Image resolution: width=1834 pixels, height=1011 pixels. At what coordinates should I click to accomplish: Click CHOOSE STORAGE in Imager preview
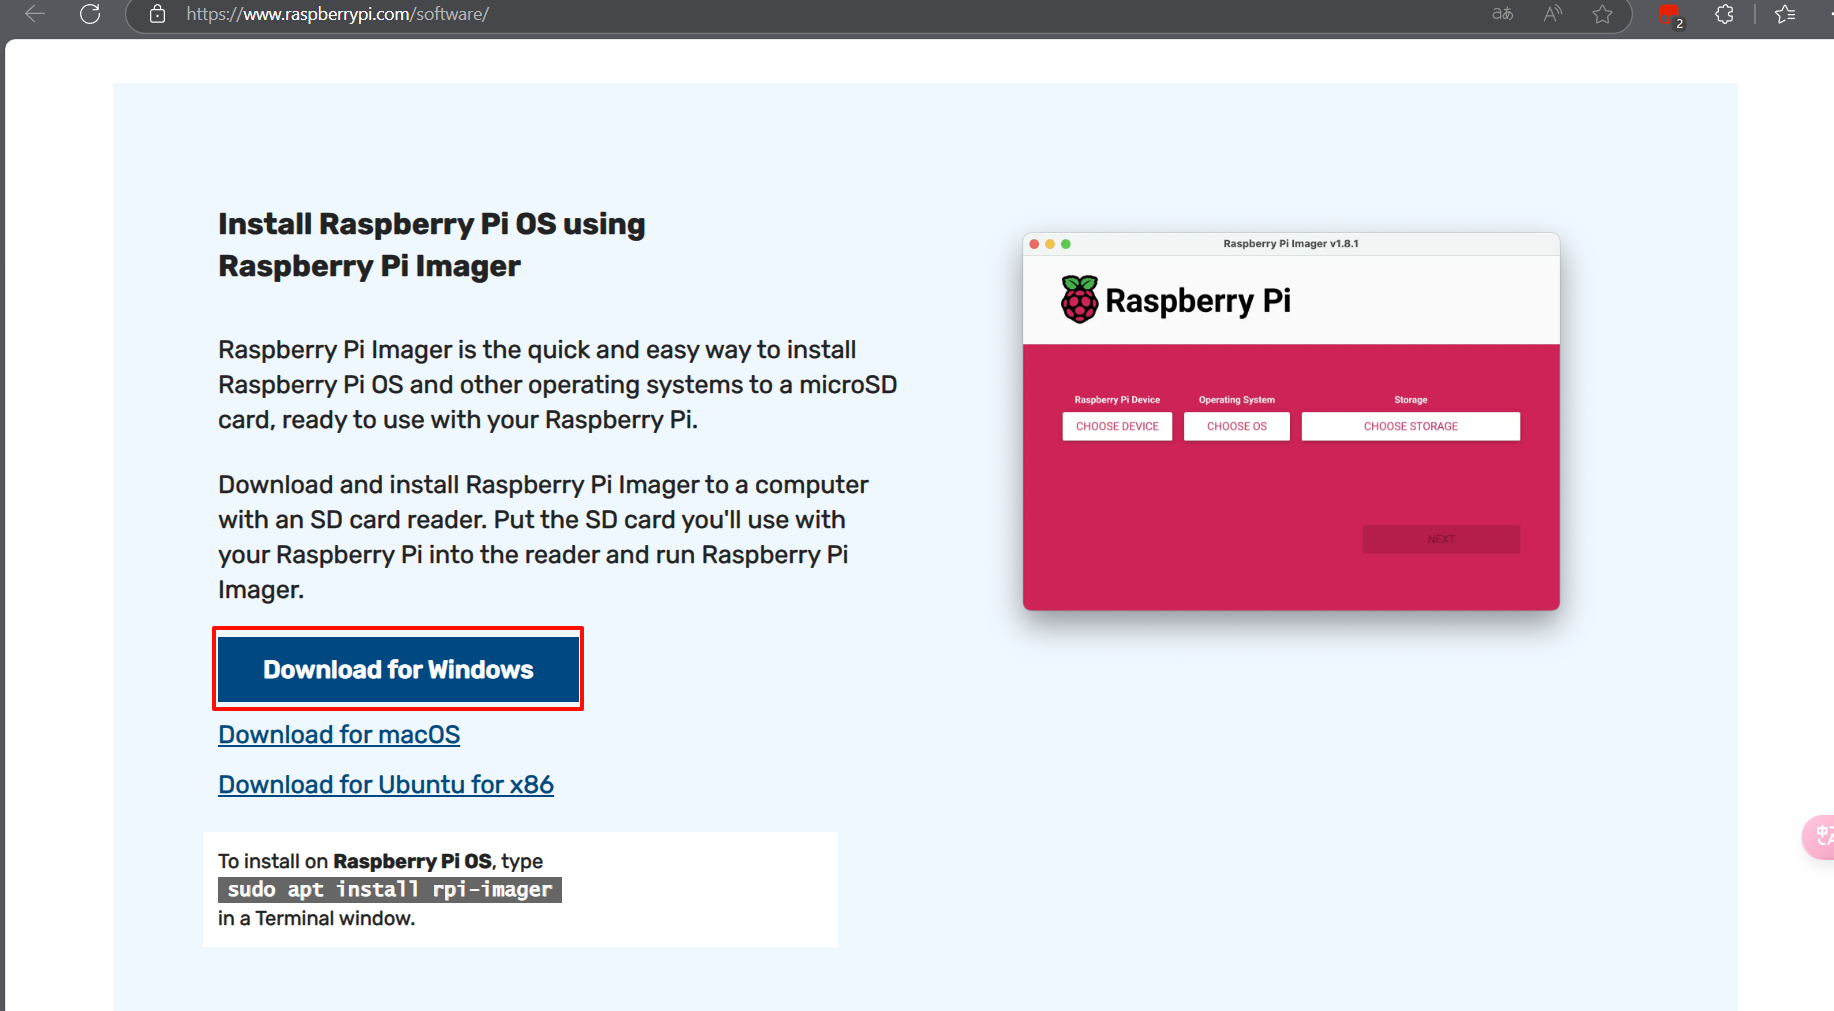click(x=1411, y=426)
